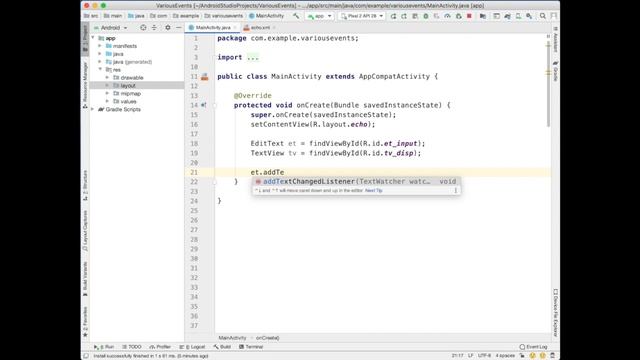This screenshot has width=640, height=360.
Task: Select the addTextChangedListener completion suggestion
Action: [x=356, y=182]
